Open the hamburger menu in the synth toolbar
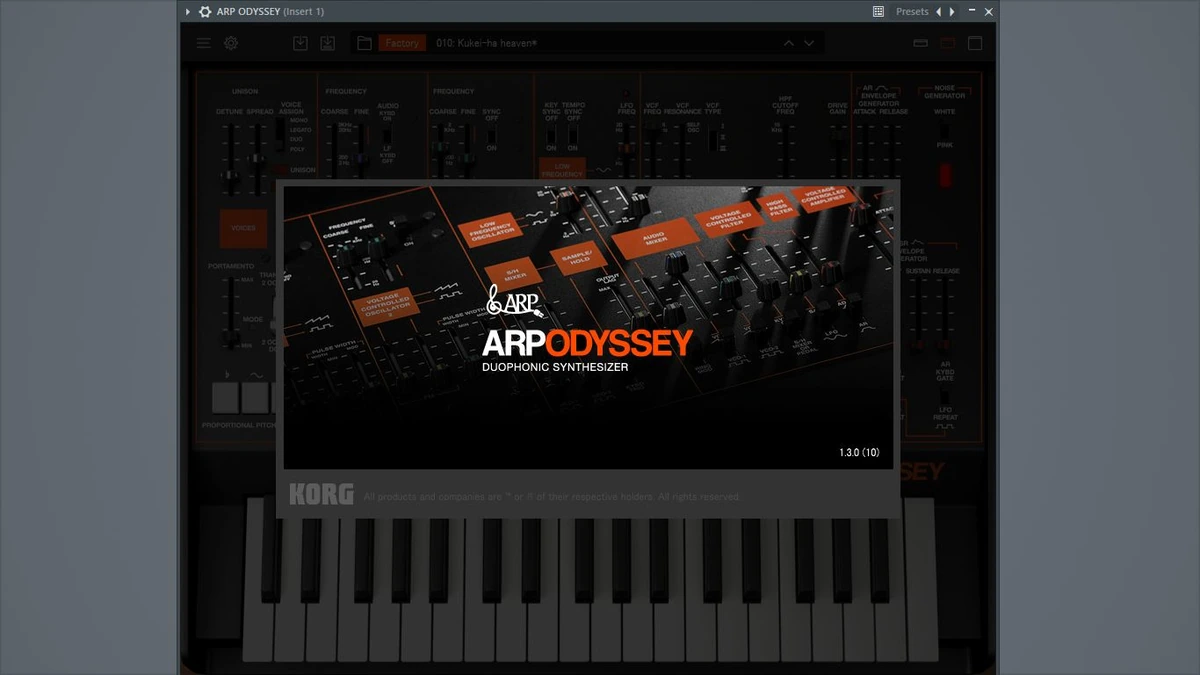The image size is (1200, 675). pyautogui.click(x=204, y=43)
